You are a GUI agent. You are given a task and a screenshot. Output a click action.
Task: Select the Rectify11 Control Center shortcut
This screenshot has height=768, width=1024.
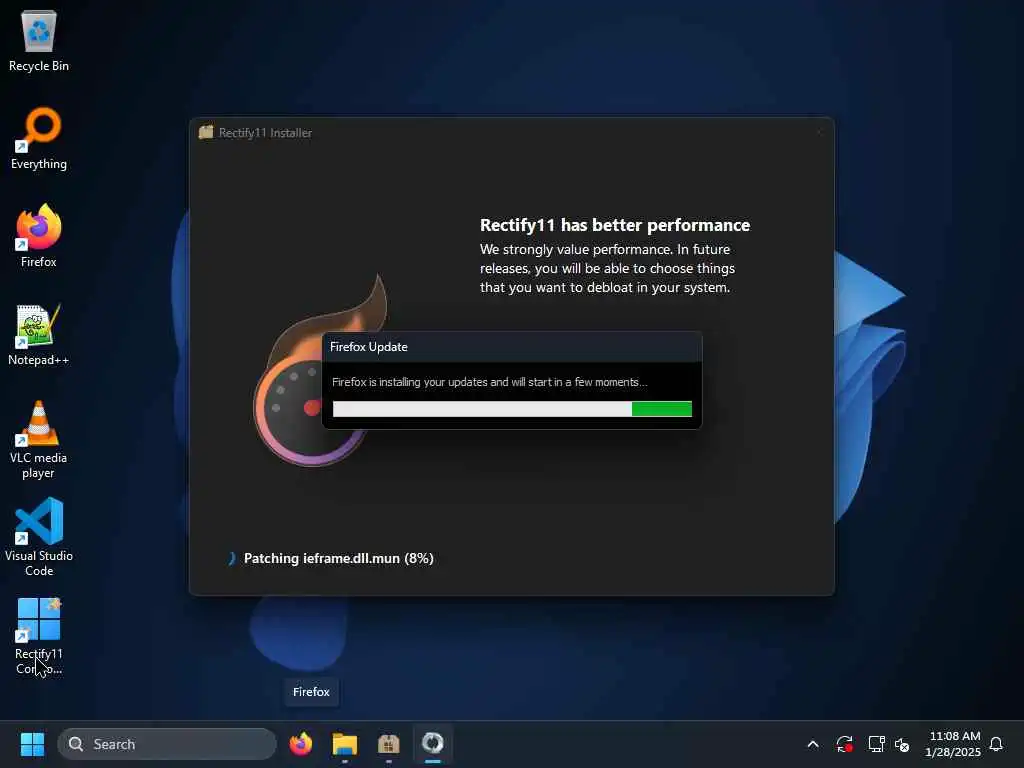coord(39,635)
